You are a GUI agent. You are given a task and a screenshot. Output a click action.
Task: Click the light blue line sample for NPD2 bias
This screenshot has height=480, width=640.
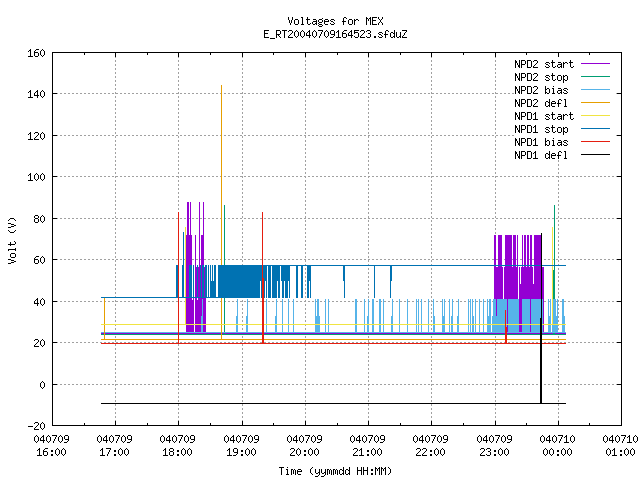coord(595,90)
